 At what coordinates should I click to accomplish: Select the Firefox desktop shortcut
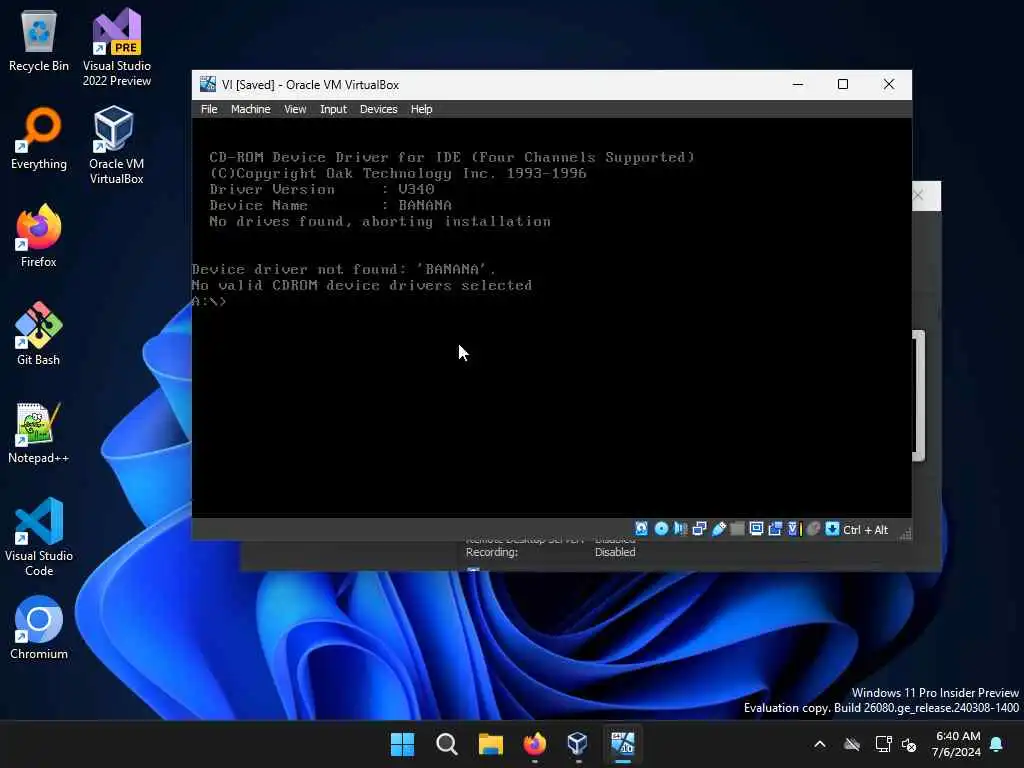[39, 236]
